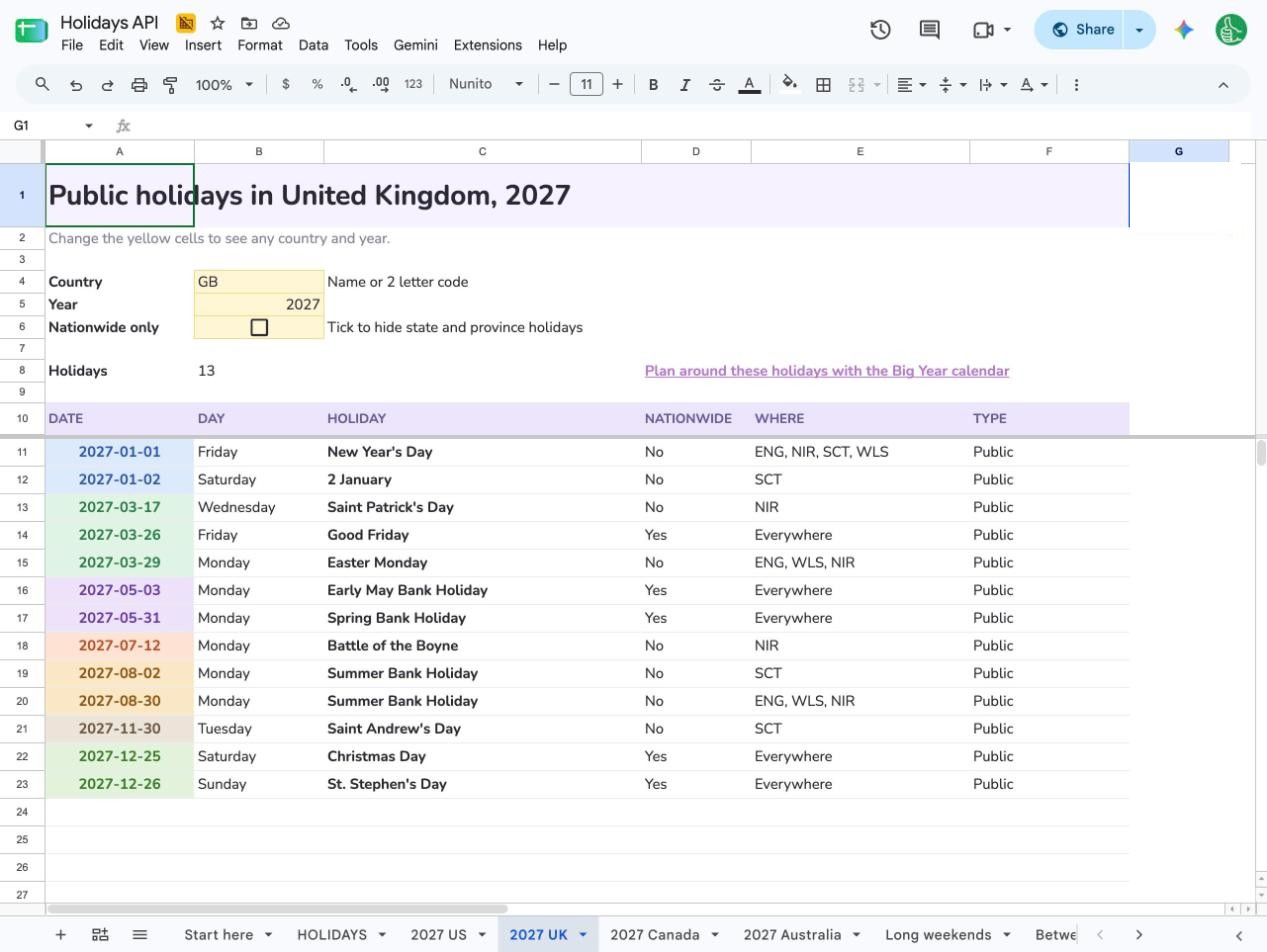Toggle italic formatting

click(x=685, y=85)
